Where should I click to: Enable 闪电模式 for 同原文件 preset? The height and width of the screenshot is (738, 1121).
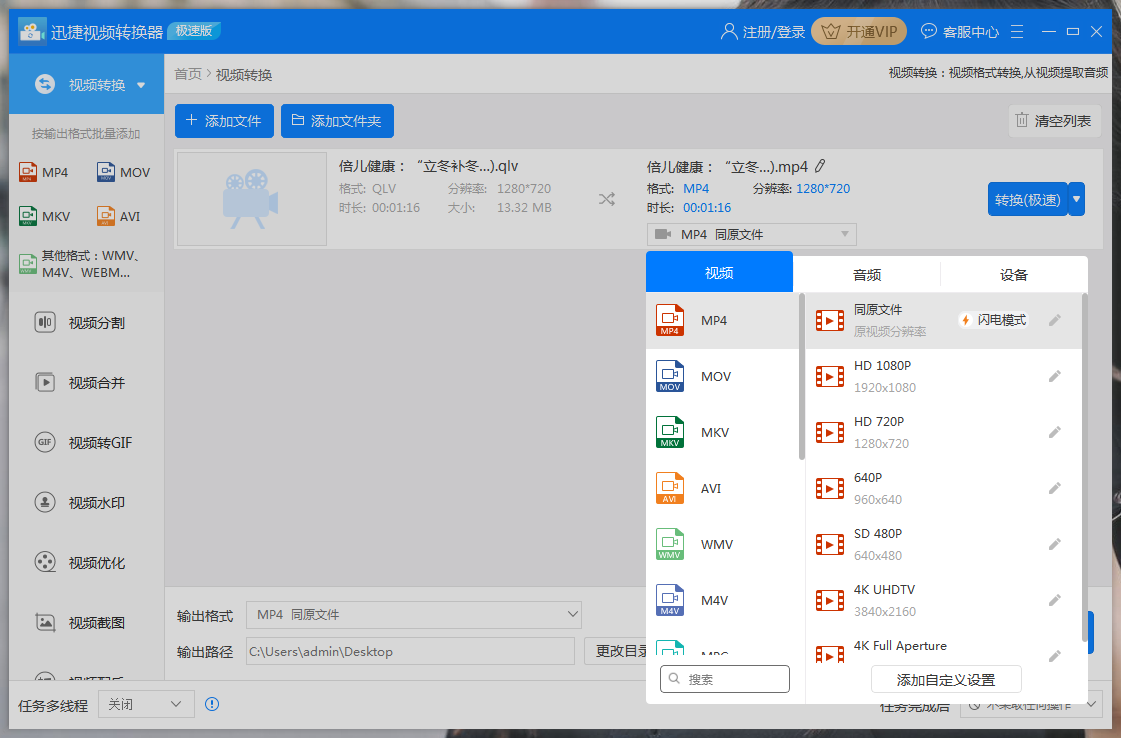pyautogui.click(x=994, y=317)
